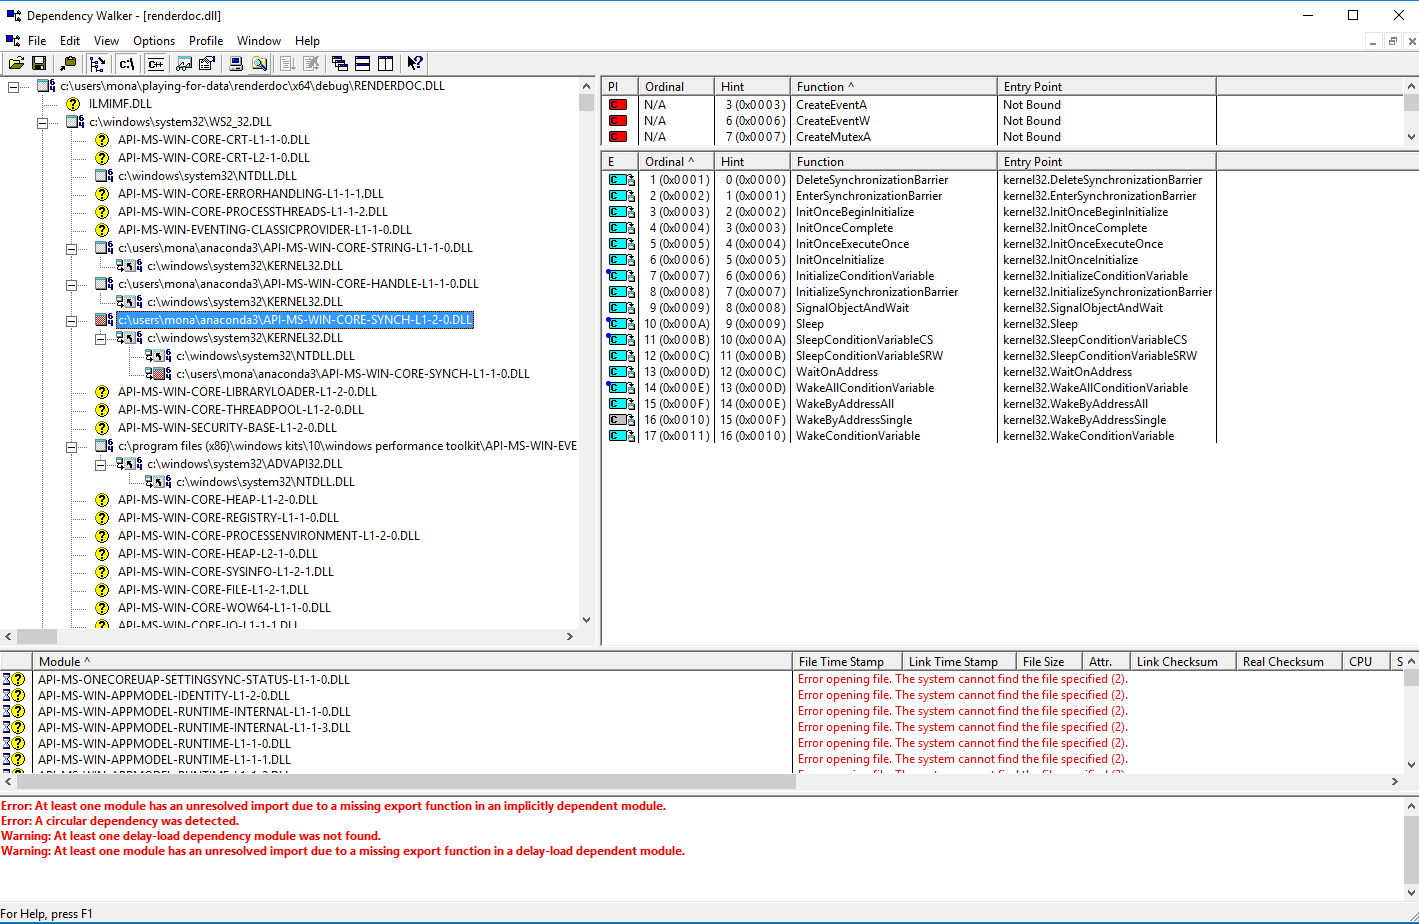Click the System Information computer icon
The image size is (1419, 924).
[x=236, y=64]
